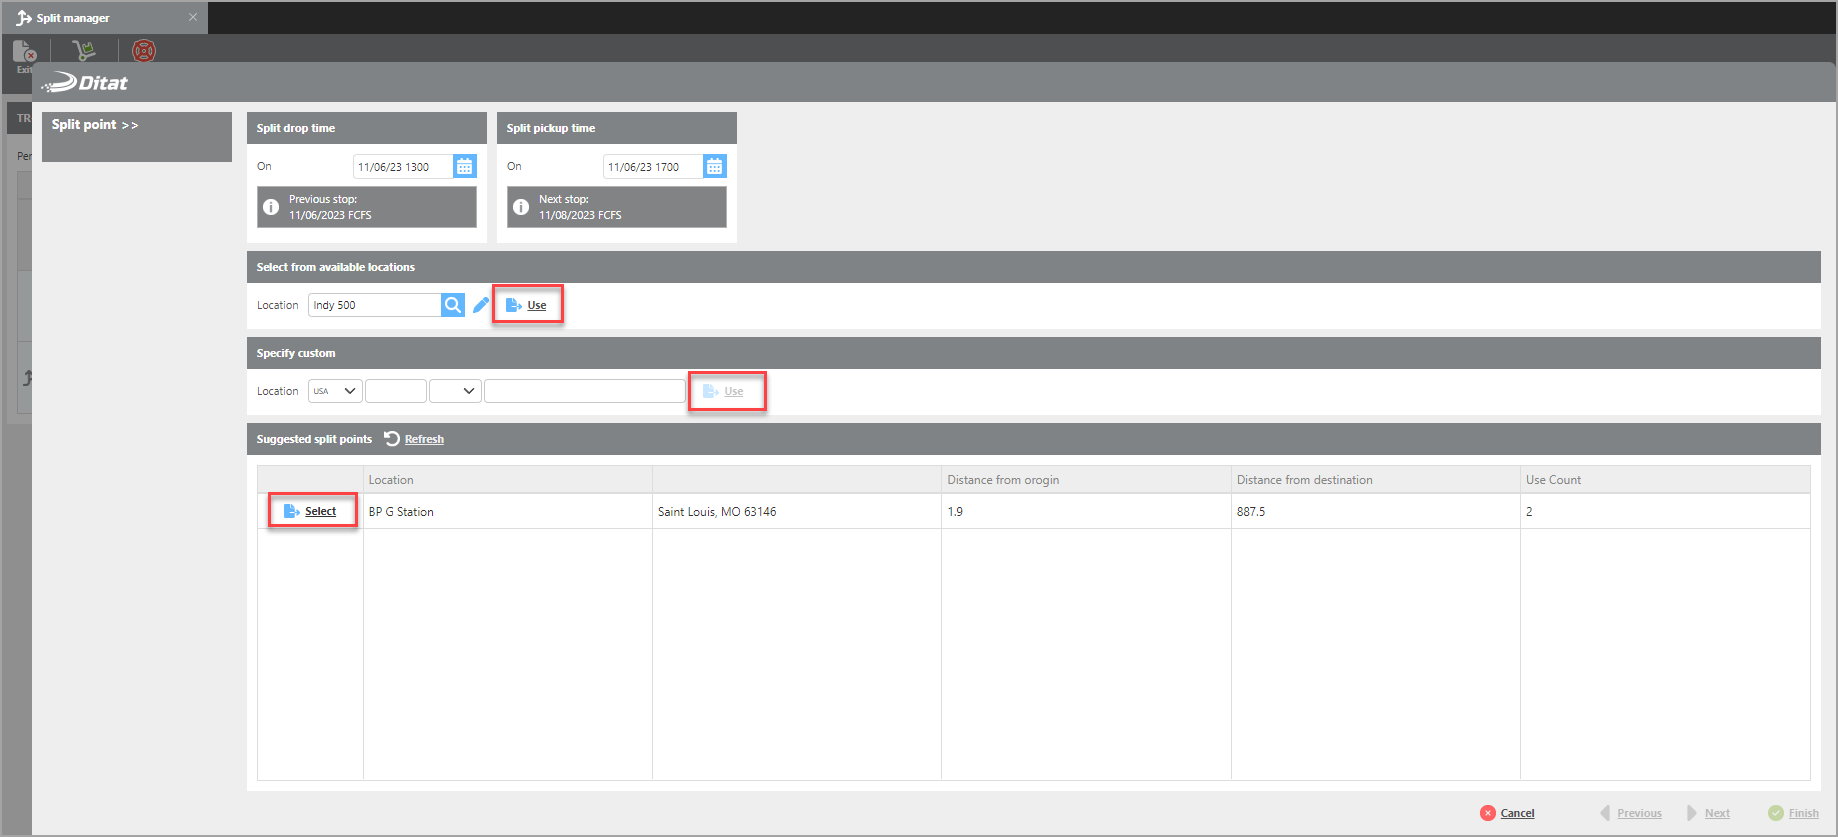The width and height of the screenshot is (1838, 837).
Task: Open the state dropdown in Specify custom
Action: tap(456, 391)
